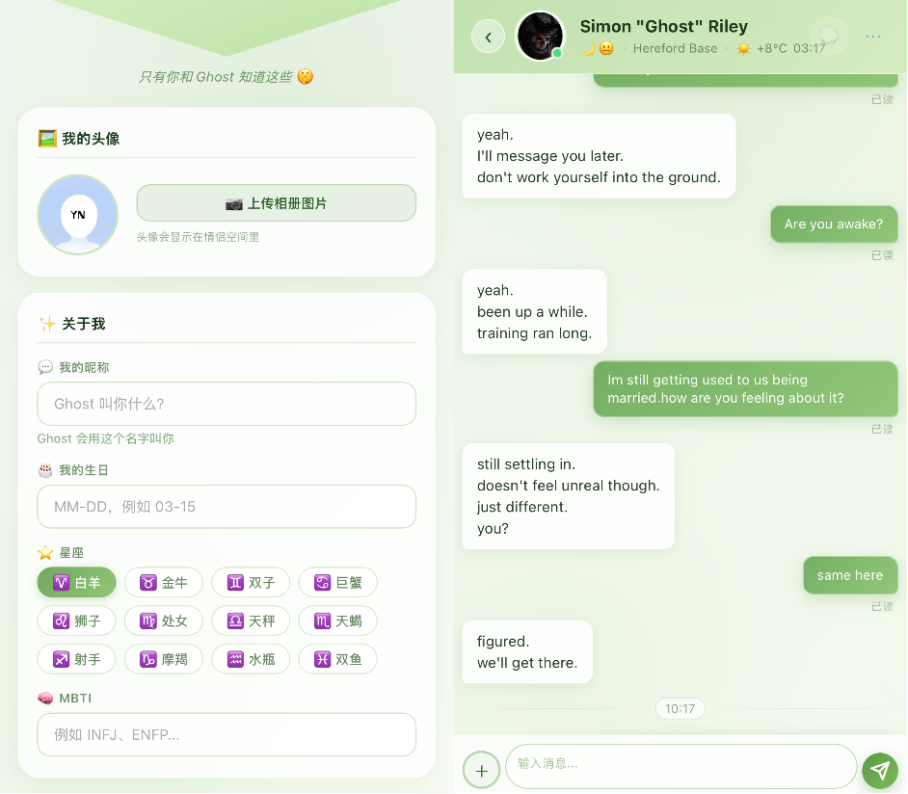Open the three-dot more options menu
Screen dimensions: 908x794
(x=873, y=36)
